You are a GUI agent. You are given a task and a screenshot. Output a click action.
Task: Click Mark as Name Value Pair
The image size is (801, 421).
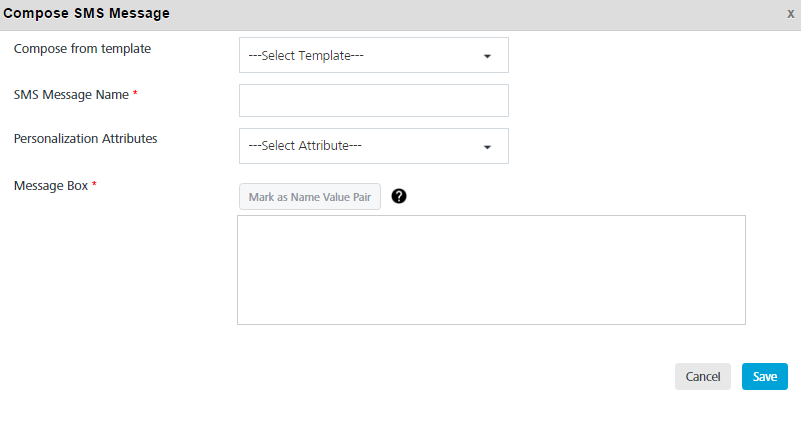pos(310,197)
